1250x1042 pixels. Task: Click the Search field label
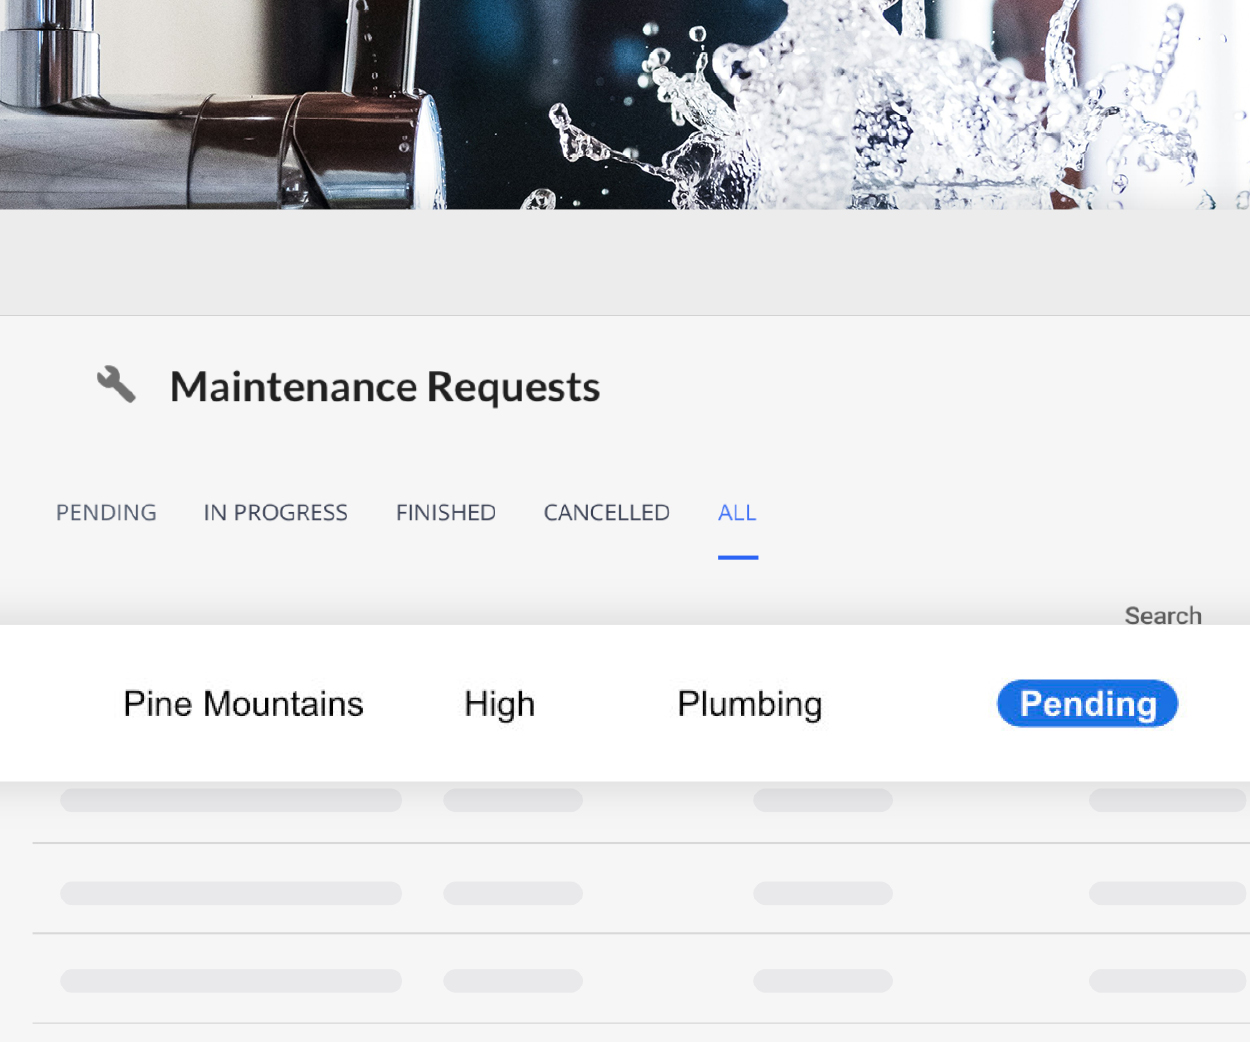pyautogui.click(x=1162, y=614)
